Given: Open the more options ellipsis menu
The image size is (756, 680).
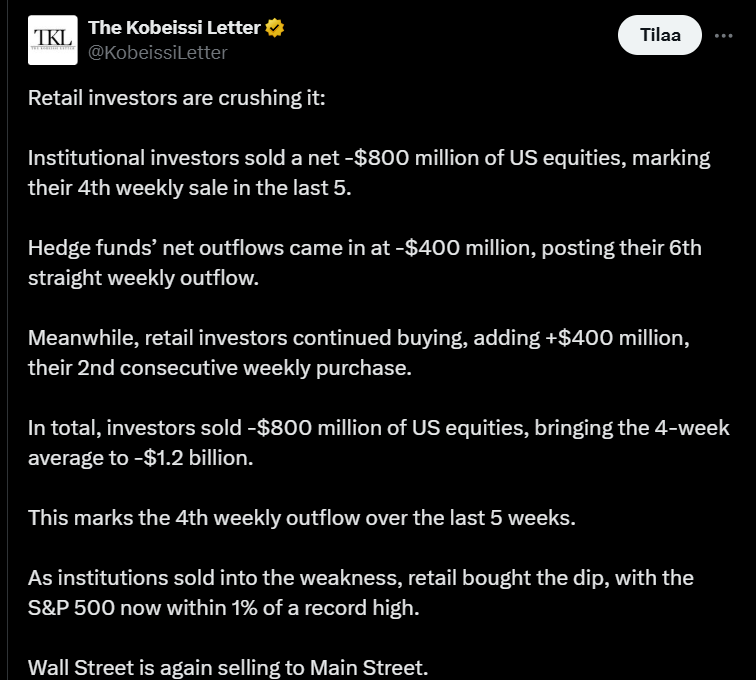Looking at the screenshot, I should pyautogui.click(x=723, y=36).
